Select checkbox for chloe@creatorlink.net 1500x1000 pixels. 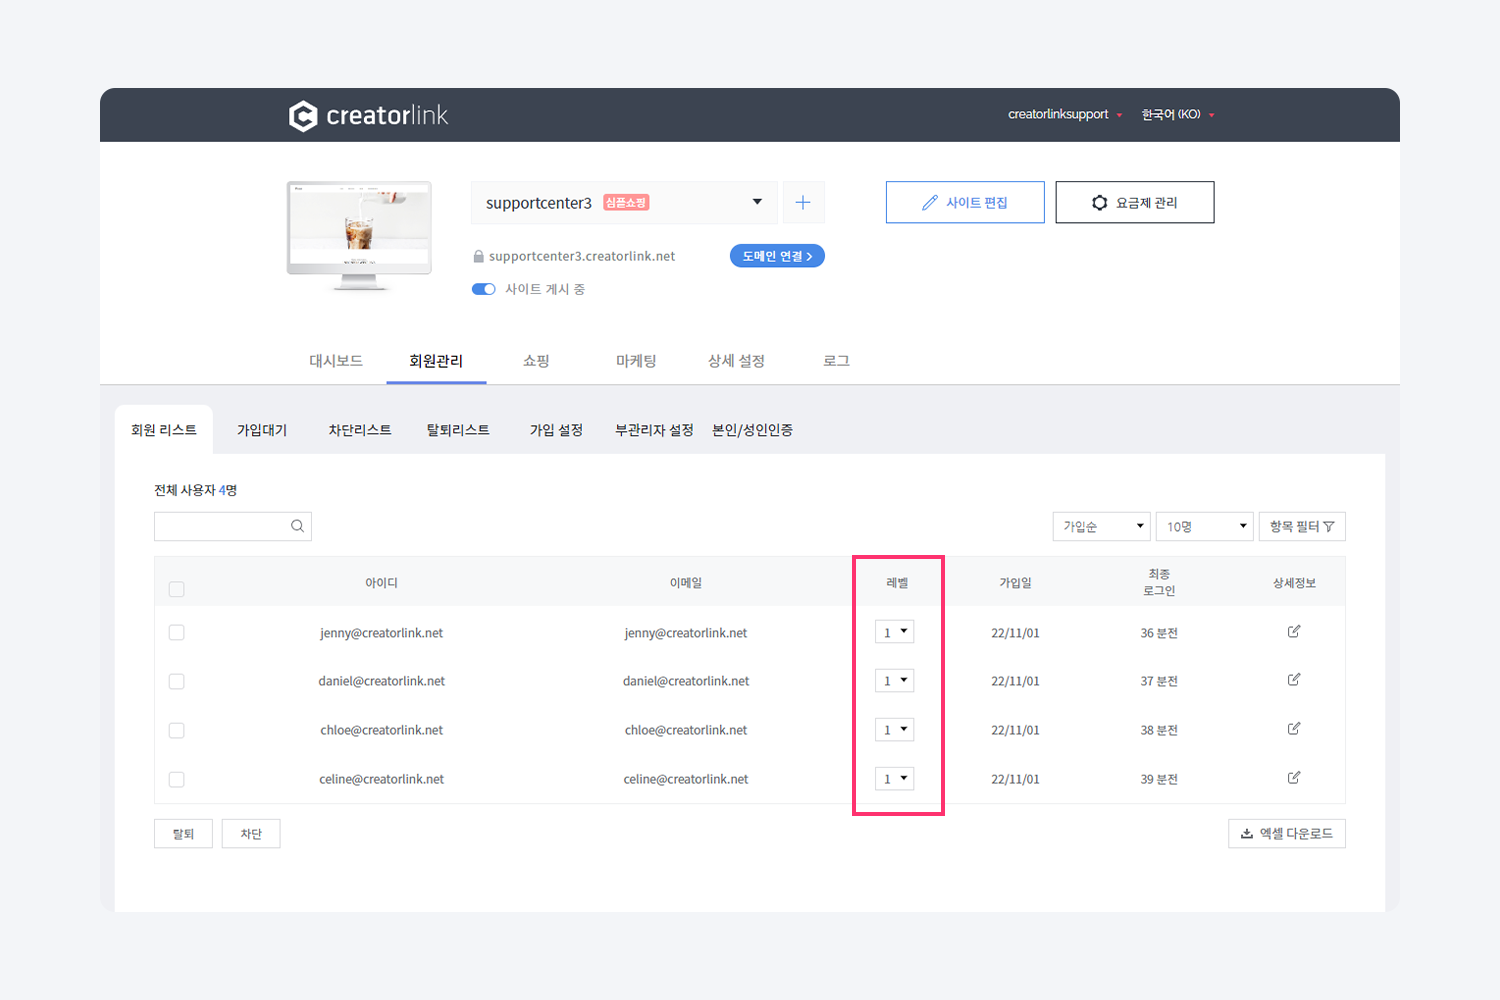coord(177,730)
